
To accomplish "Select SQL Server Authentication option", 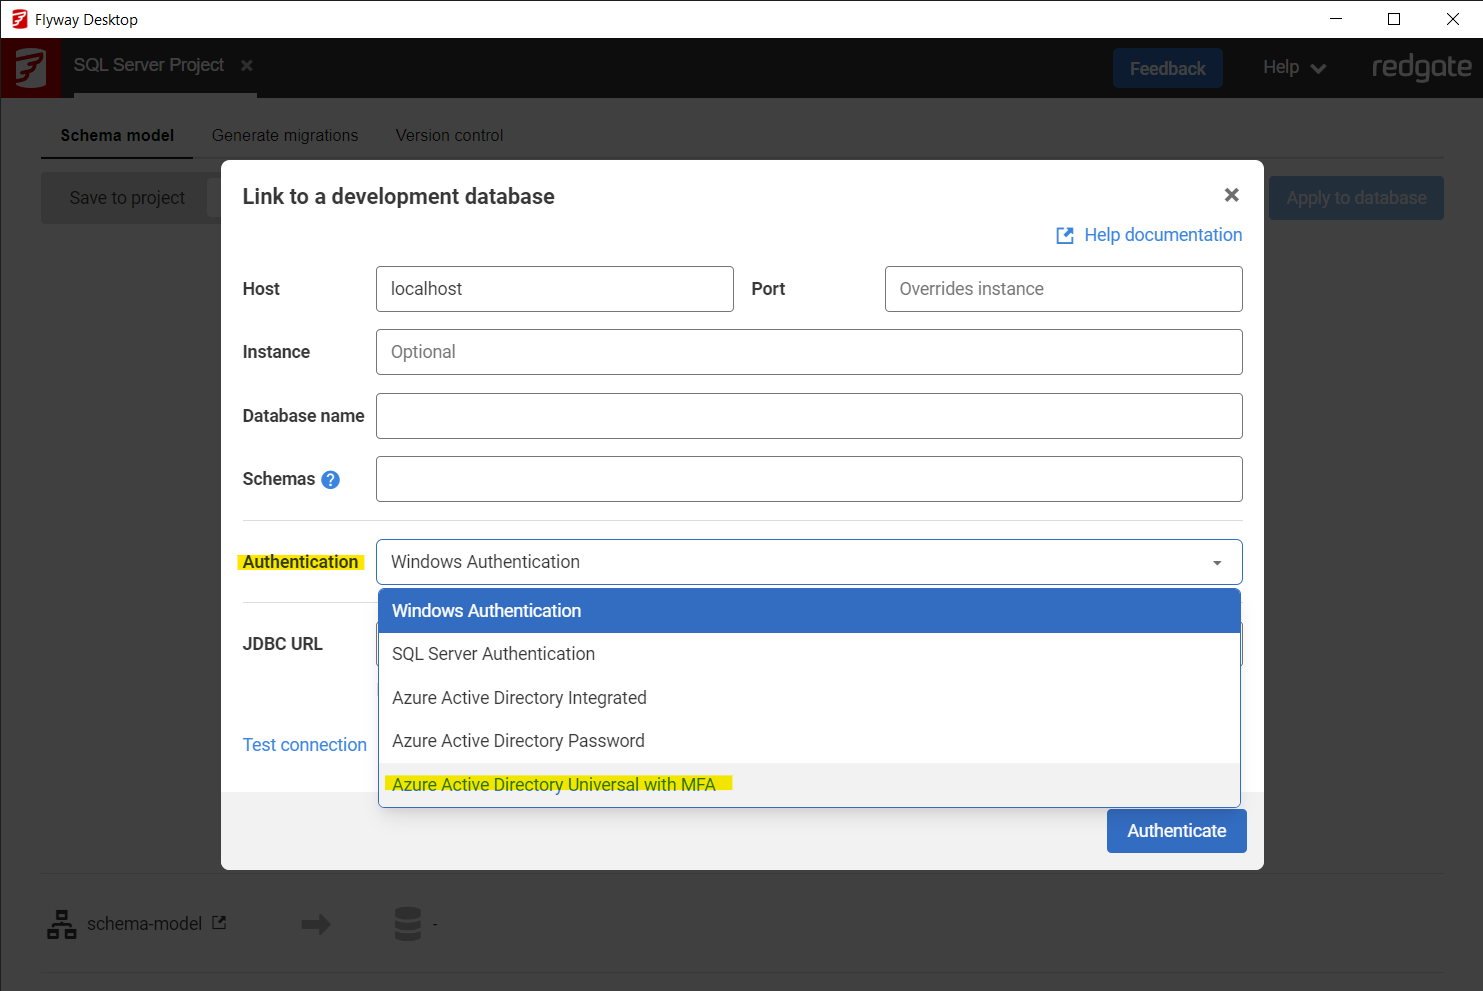I will tap(493, 654).
